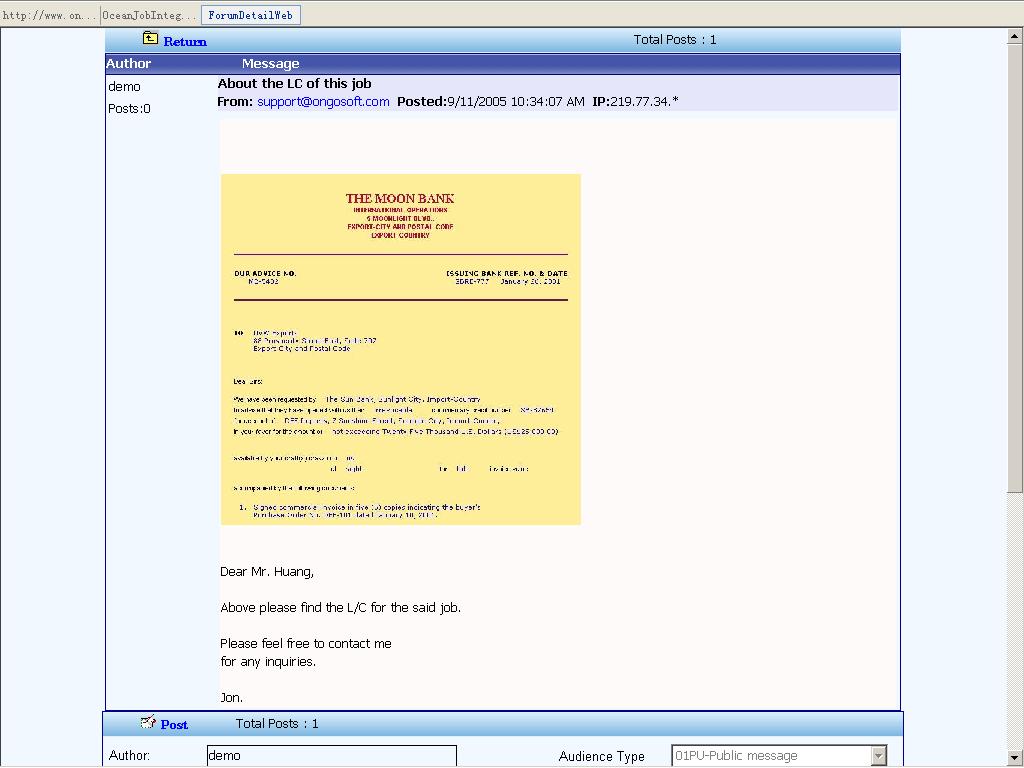Click the Return folder icon
Image resolution: width=1024 pixels, height=768 pixels.
coord(150,39)
